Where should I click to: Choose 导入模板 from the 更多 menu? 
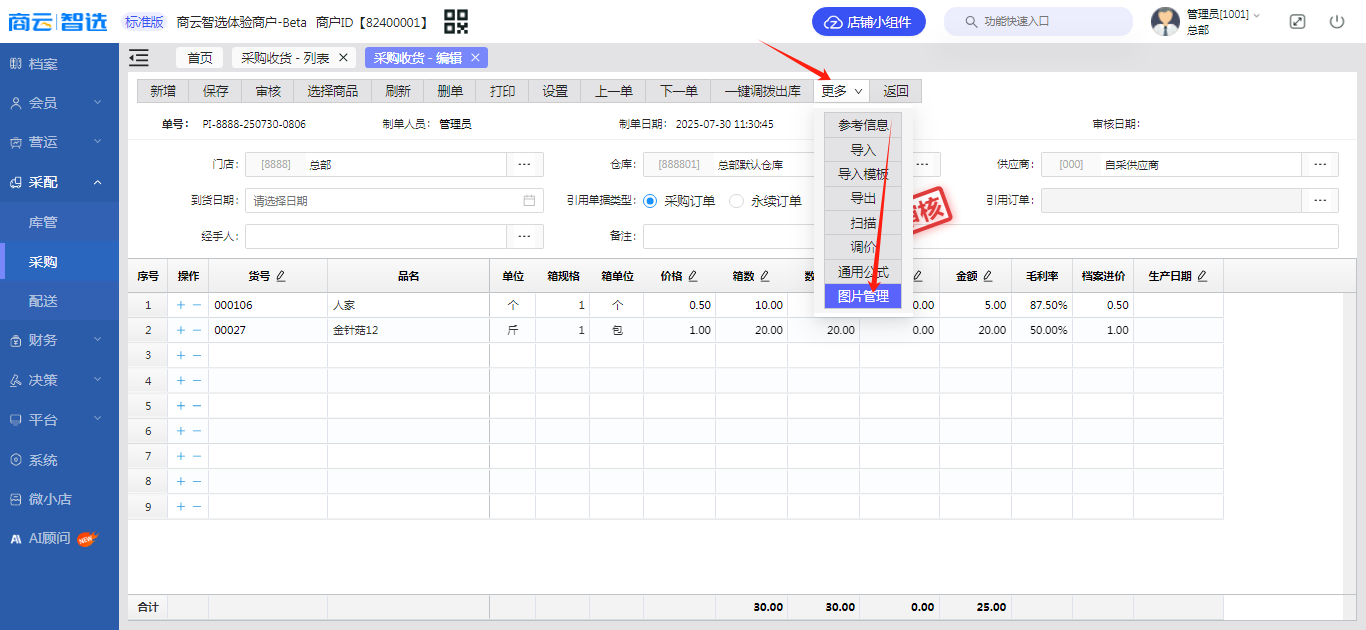pyautogui.click(x=863, y=174)
